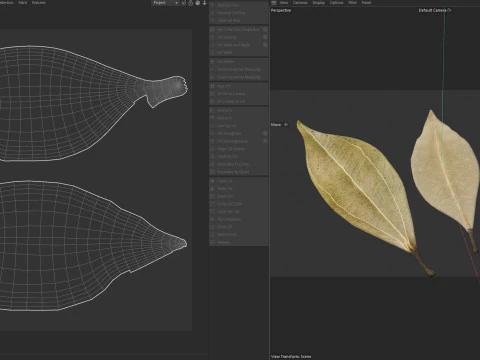480x360 pixels.
Task: Click the UV Peeler command icon
Action: pyautogui.click(x=212, y=62)
